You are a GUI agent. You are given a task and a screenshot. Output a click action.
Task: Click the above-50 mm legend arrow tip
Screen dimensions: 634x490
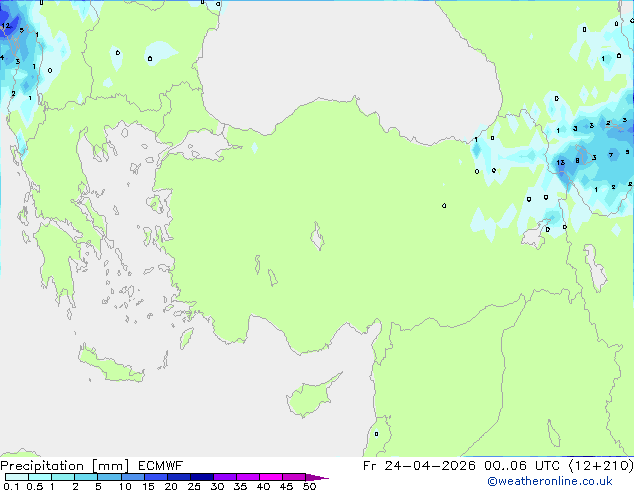coord(317,477)
